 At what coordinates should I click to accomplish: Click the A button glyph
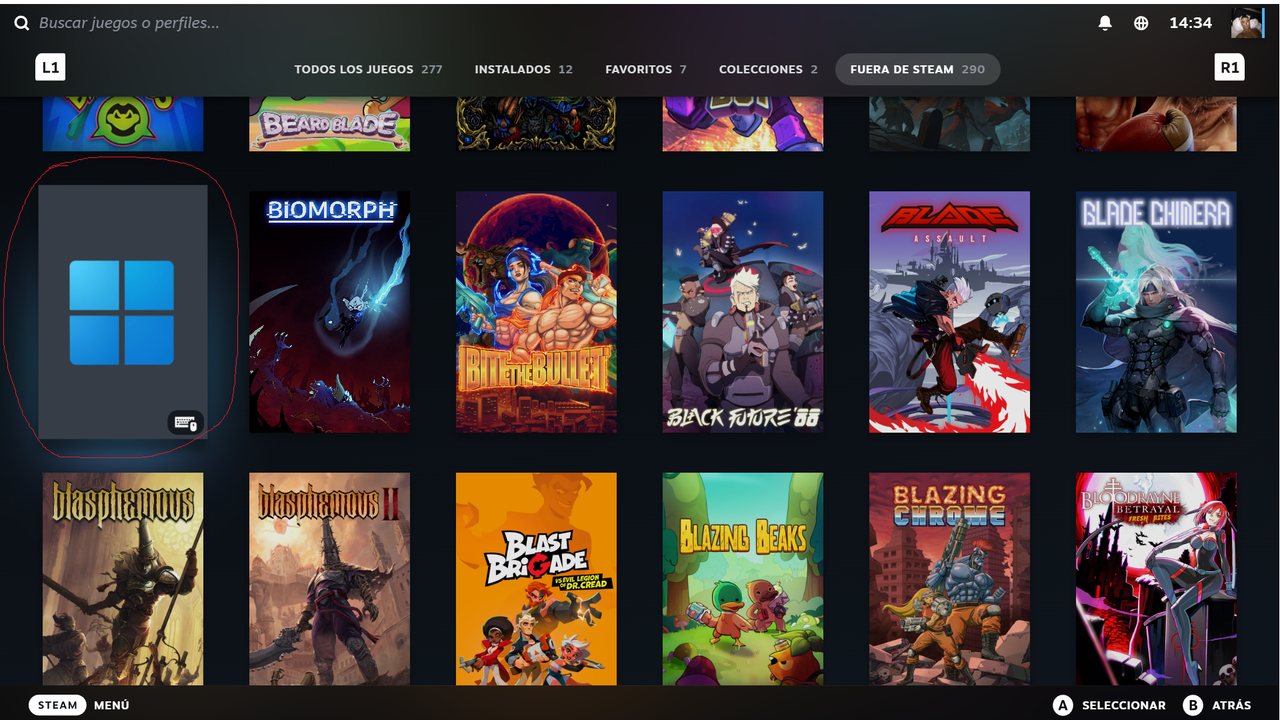tap(1063, 705)
